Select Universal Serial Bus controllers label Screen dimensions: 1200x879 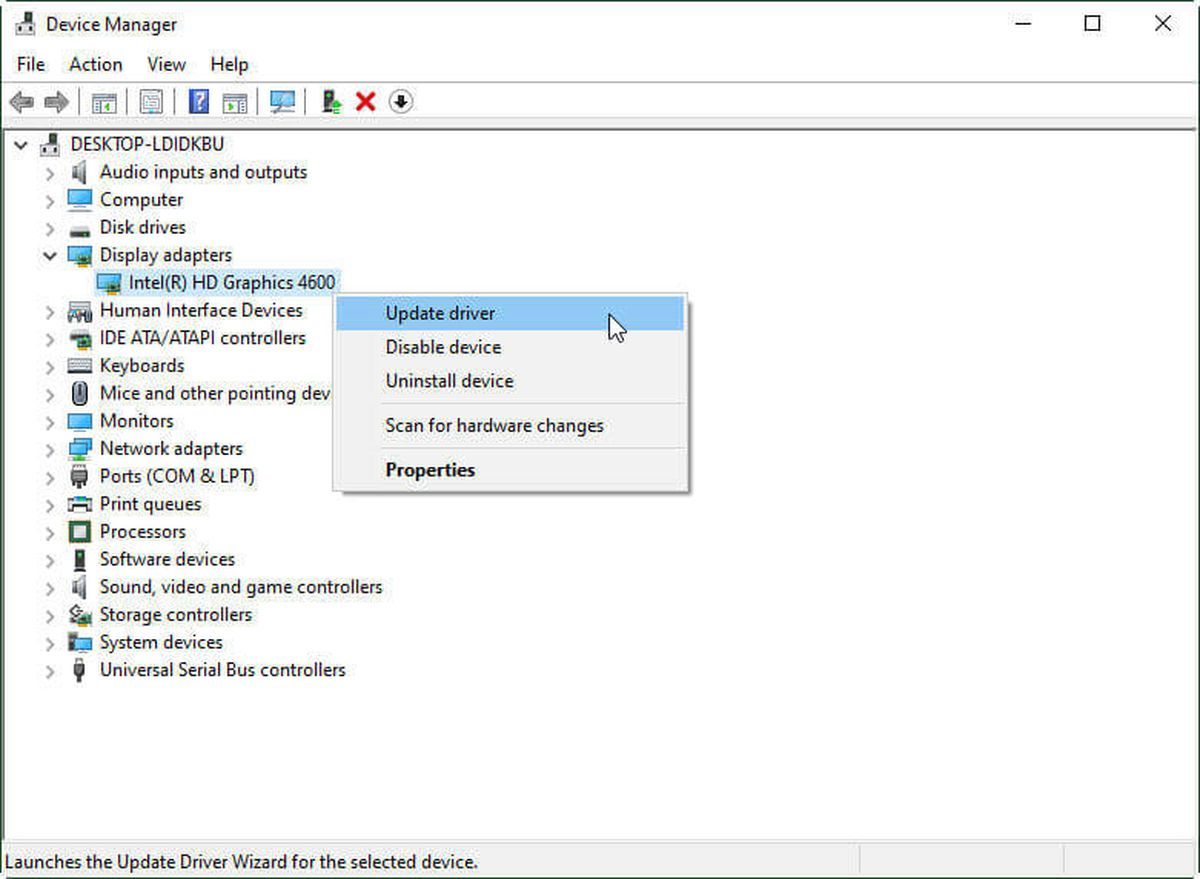(x=223, y=670)
